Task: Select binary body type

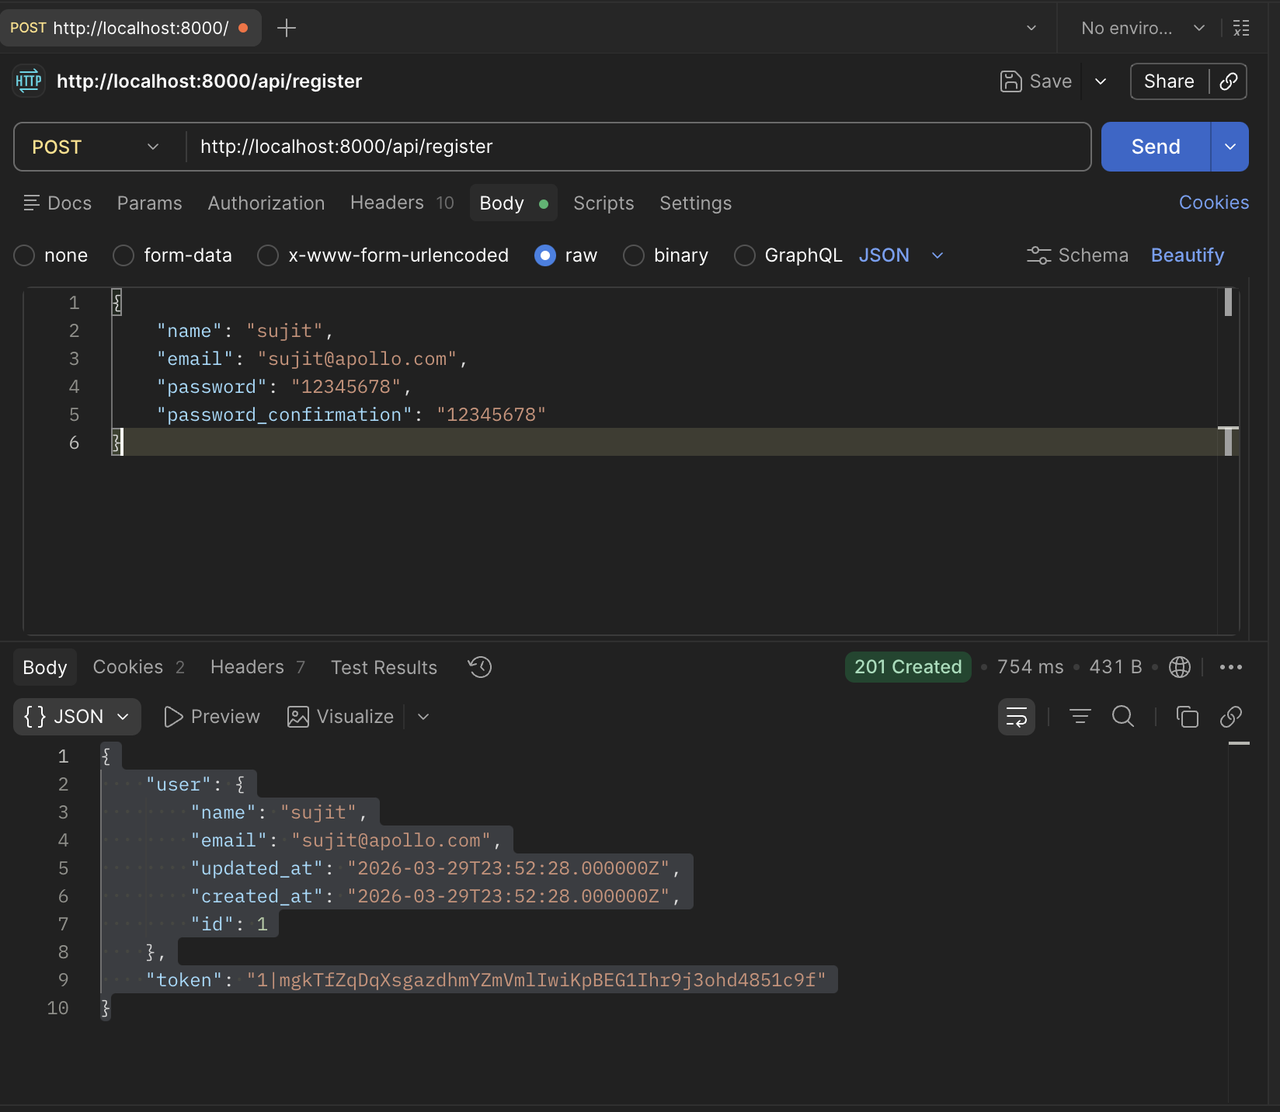Action: [x=634, y=256]
